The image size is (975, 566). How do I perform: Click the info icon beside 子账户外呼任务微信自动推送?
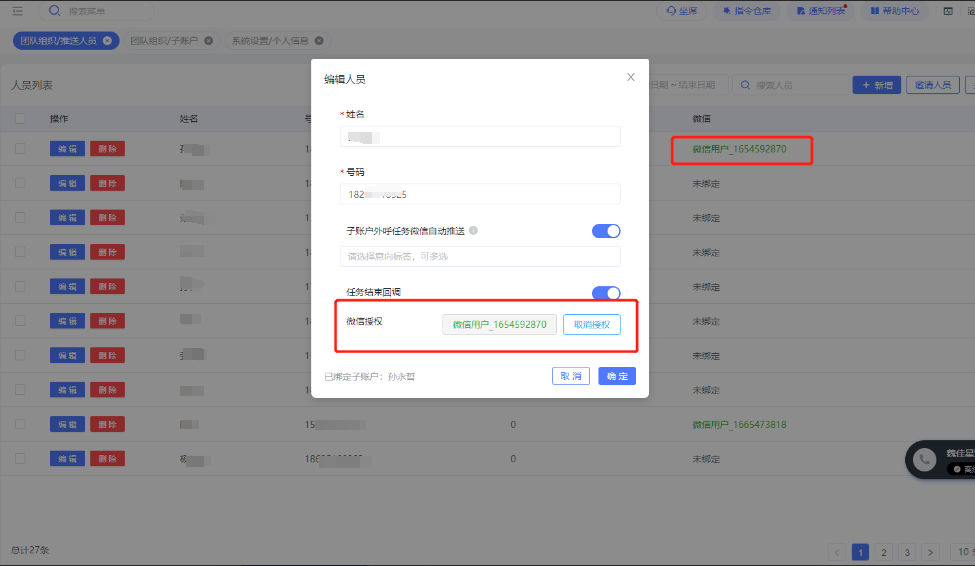click(473, 231)
